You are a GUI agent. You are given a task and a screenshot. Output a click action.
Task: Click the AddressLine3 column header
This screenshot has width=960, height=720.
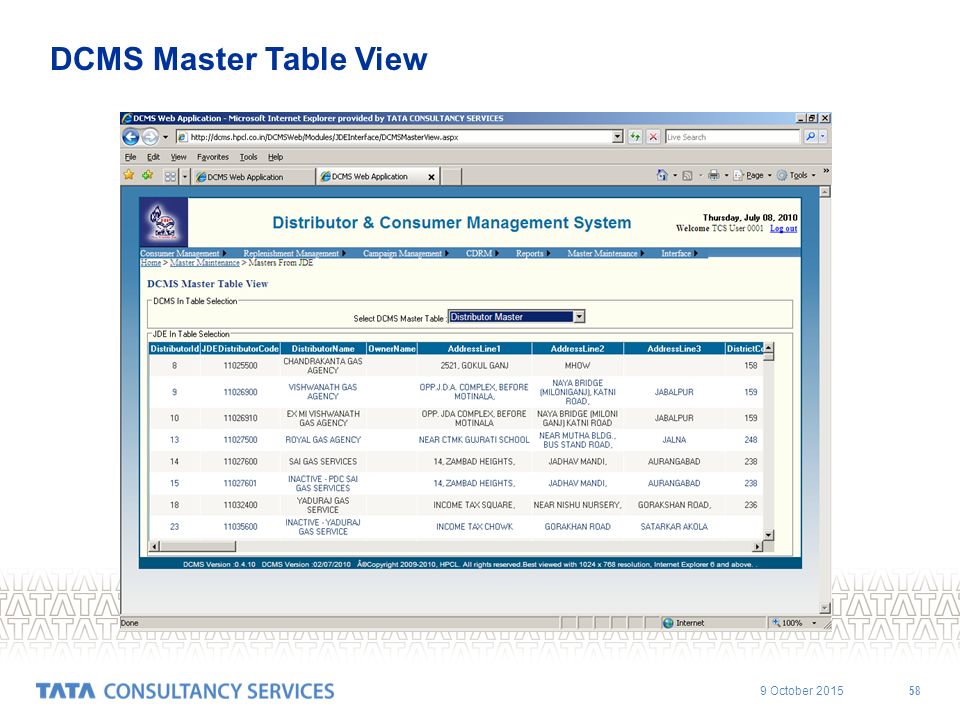673,348
